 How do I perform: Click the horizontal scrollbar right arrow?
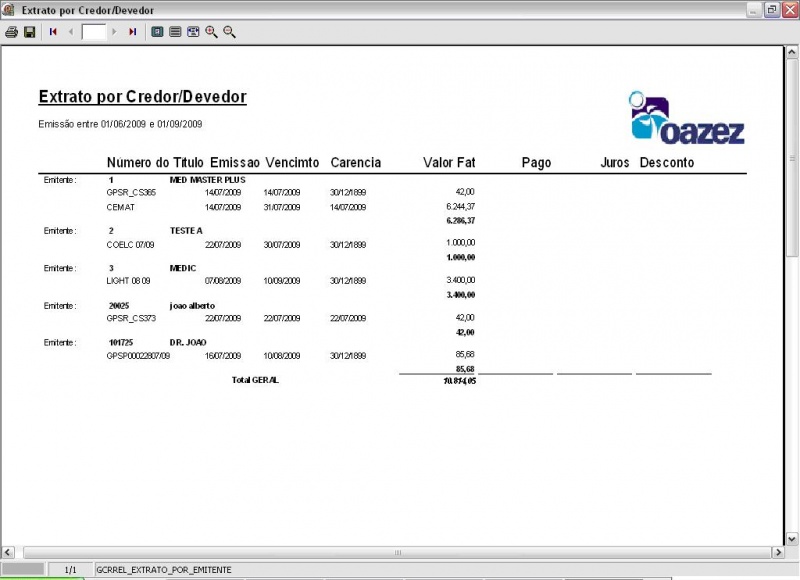(778, 552)
